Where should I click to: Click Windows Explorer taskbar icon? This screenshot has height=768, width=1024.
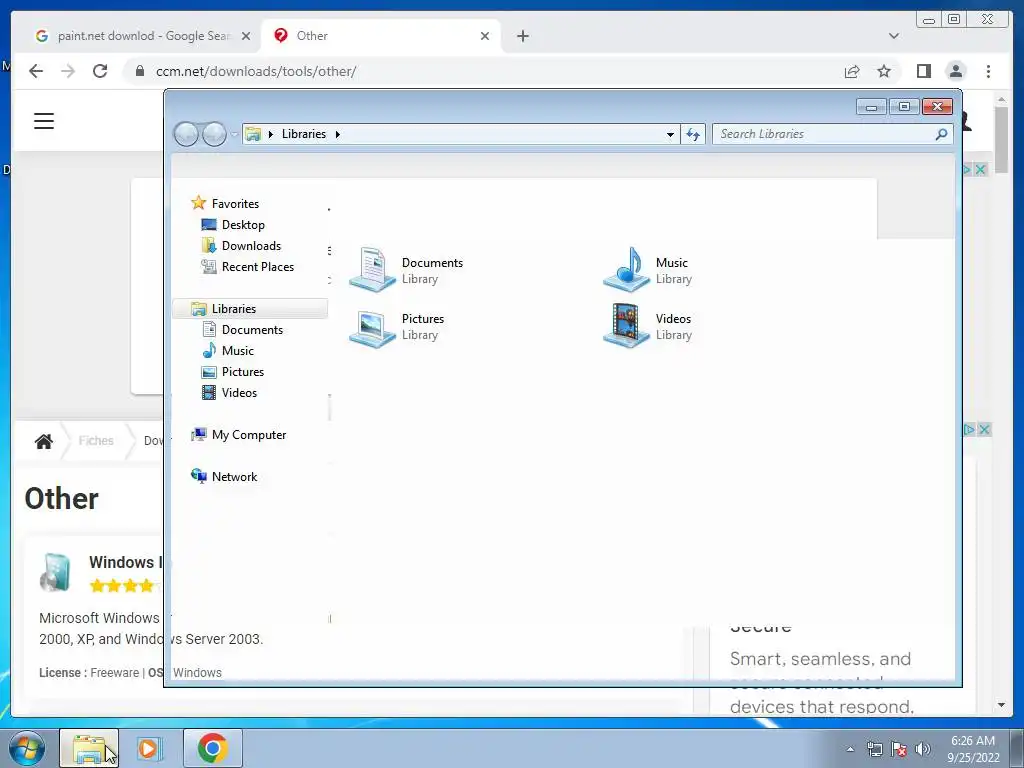(x=89, y=748)
